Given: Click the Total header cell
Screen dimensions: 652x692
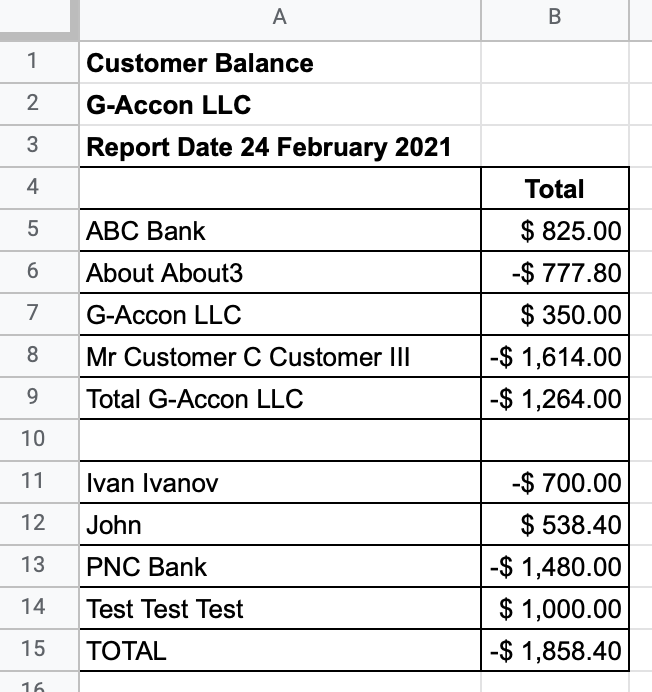Looking at the screenshot, I should tap(555, 188).
